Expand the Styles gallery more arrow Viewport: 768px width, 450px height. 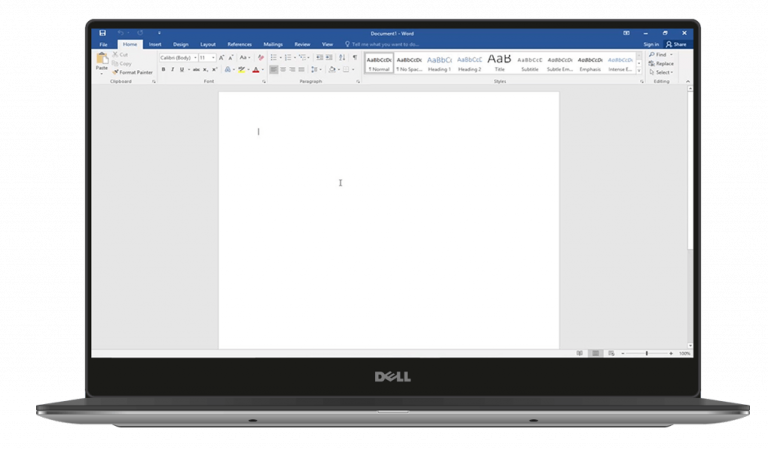(640, 70)
